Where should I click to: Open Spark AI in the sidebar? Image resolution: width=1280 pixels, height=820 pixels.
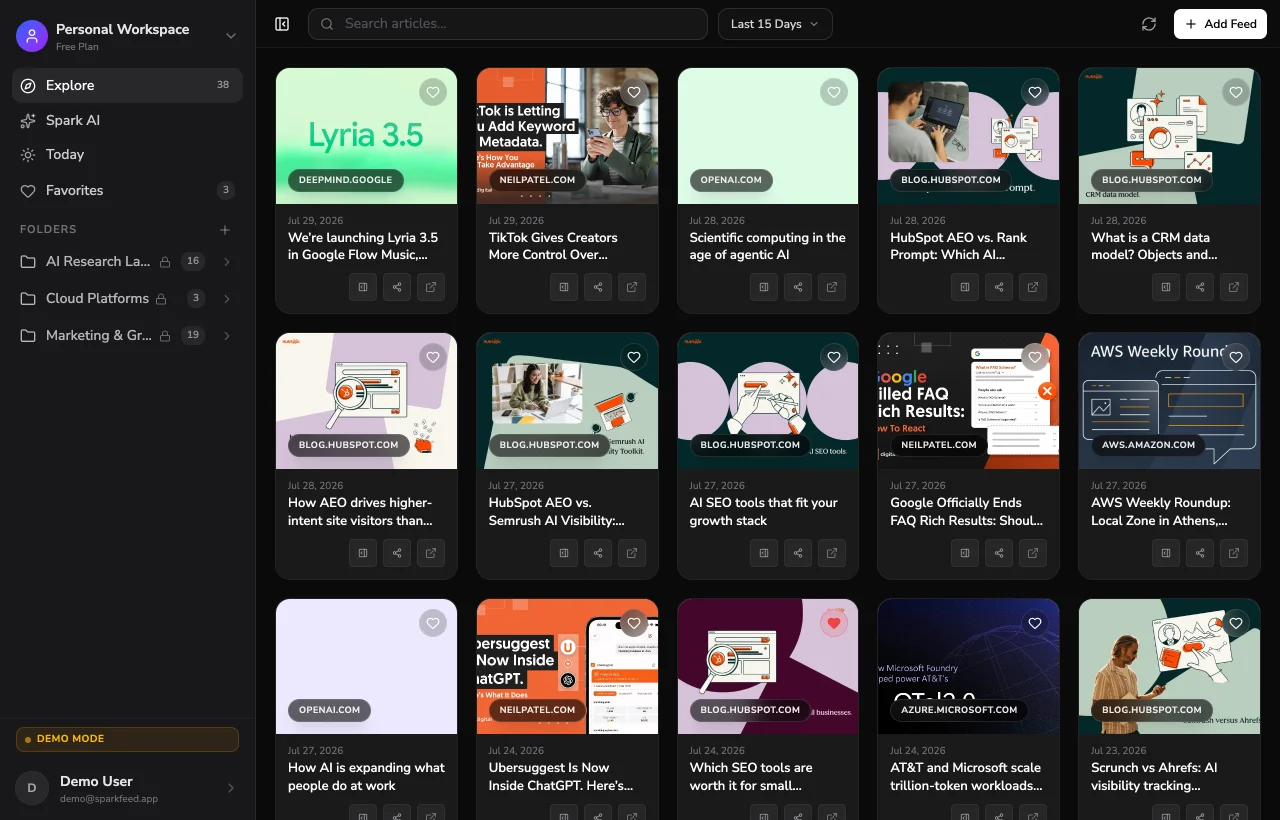click(x=127, y=120)
